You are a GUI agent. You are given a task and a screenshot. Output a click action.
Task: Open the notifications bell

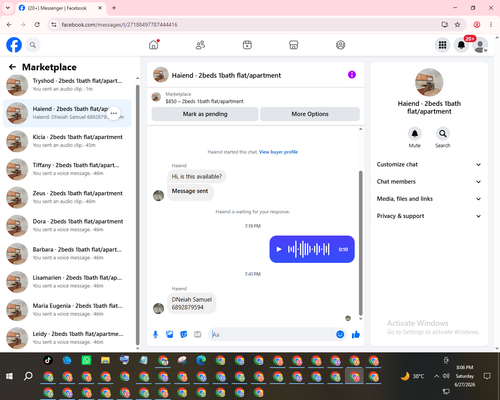tap(461, 45)
